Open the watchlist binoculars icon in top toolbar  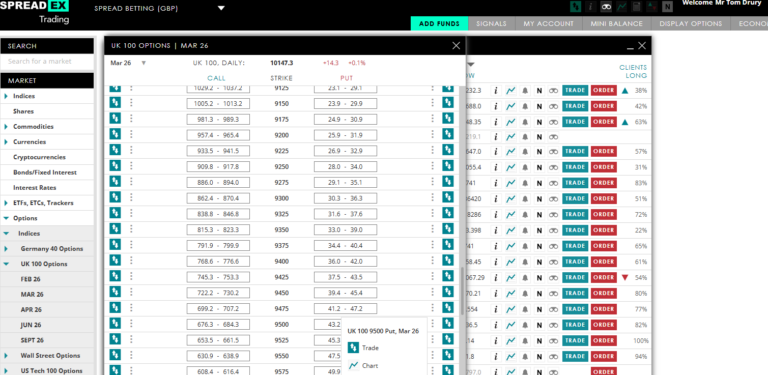click(x=607, y=7)
